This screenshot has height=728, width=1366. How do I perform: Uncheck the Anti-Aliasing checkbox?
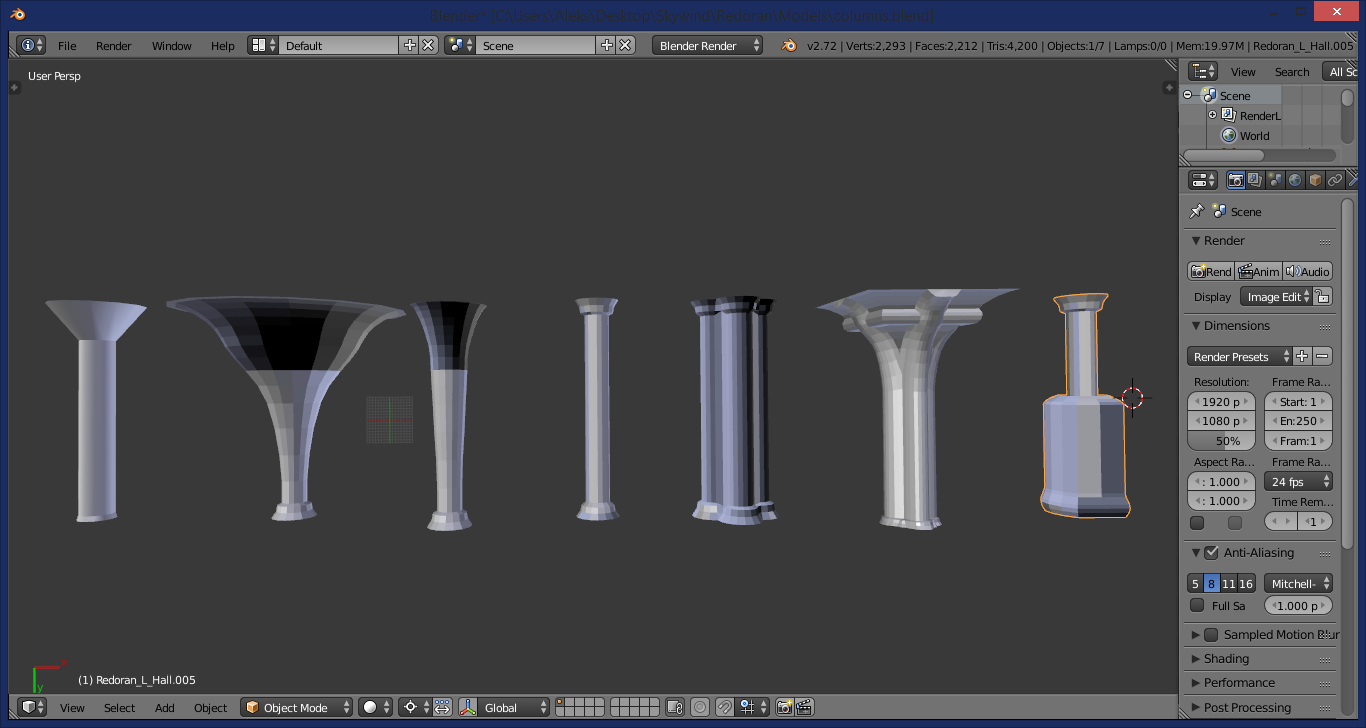click(1211, 552)
